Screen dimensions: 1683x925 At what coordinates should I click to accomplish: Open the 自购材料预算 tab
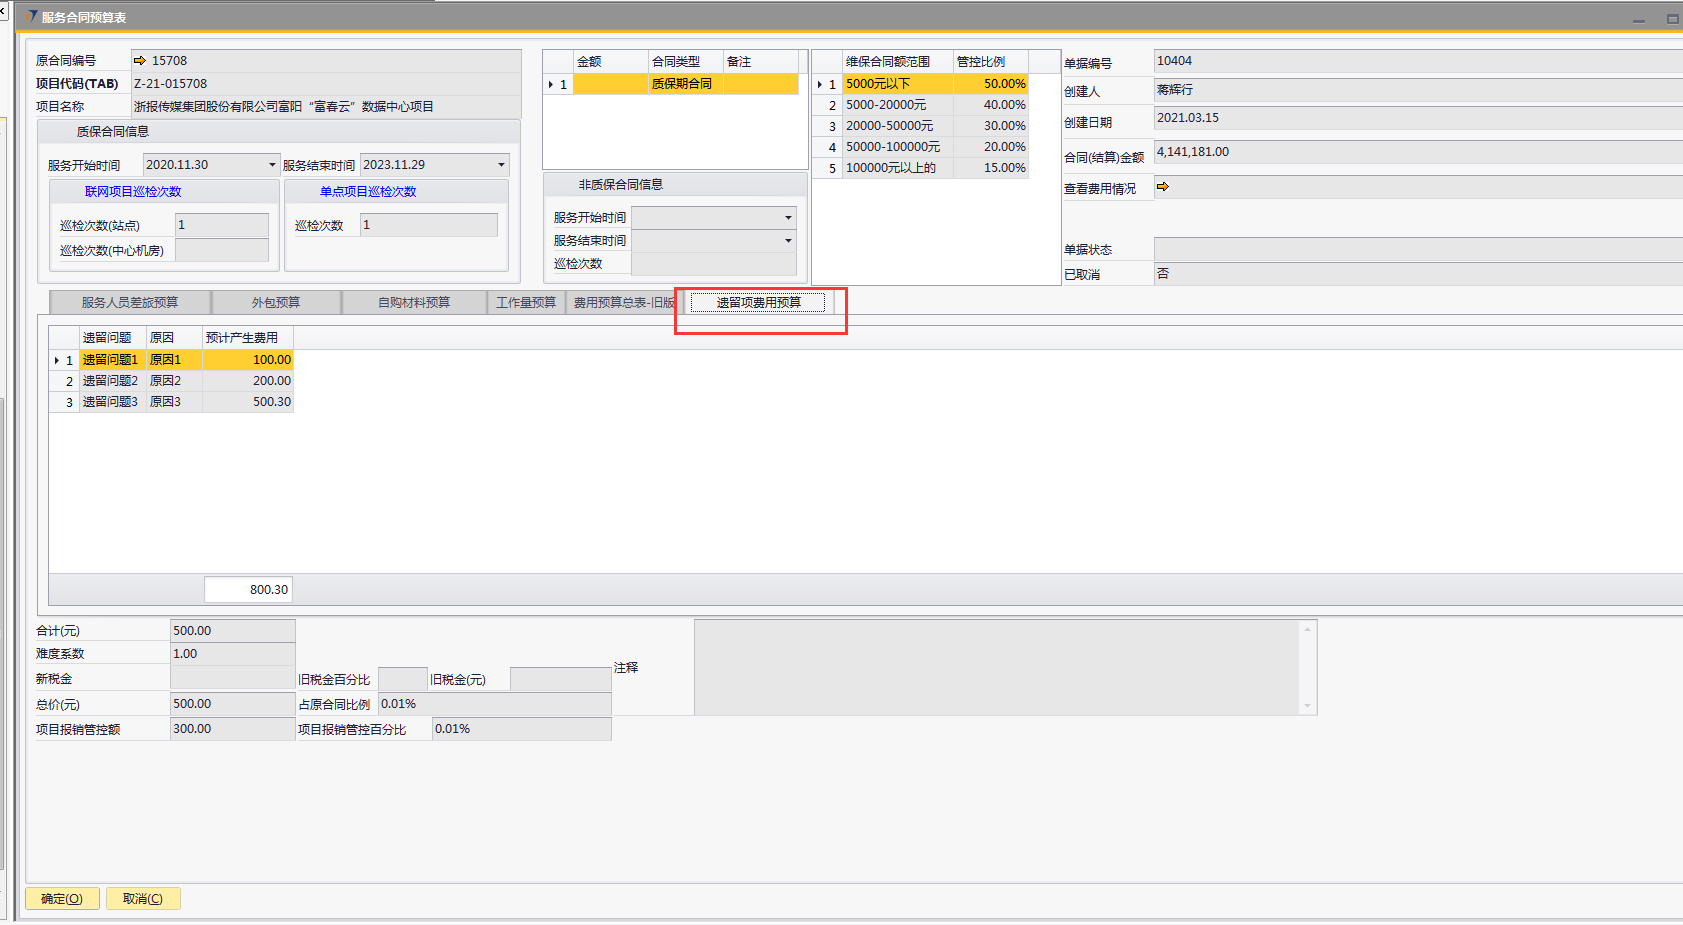pos(414,303)
